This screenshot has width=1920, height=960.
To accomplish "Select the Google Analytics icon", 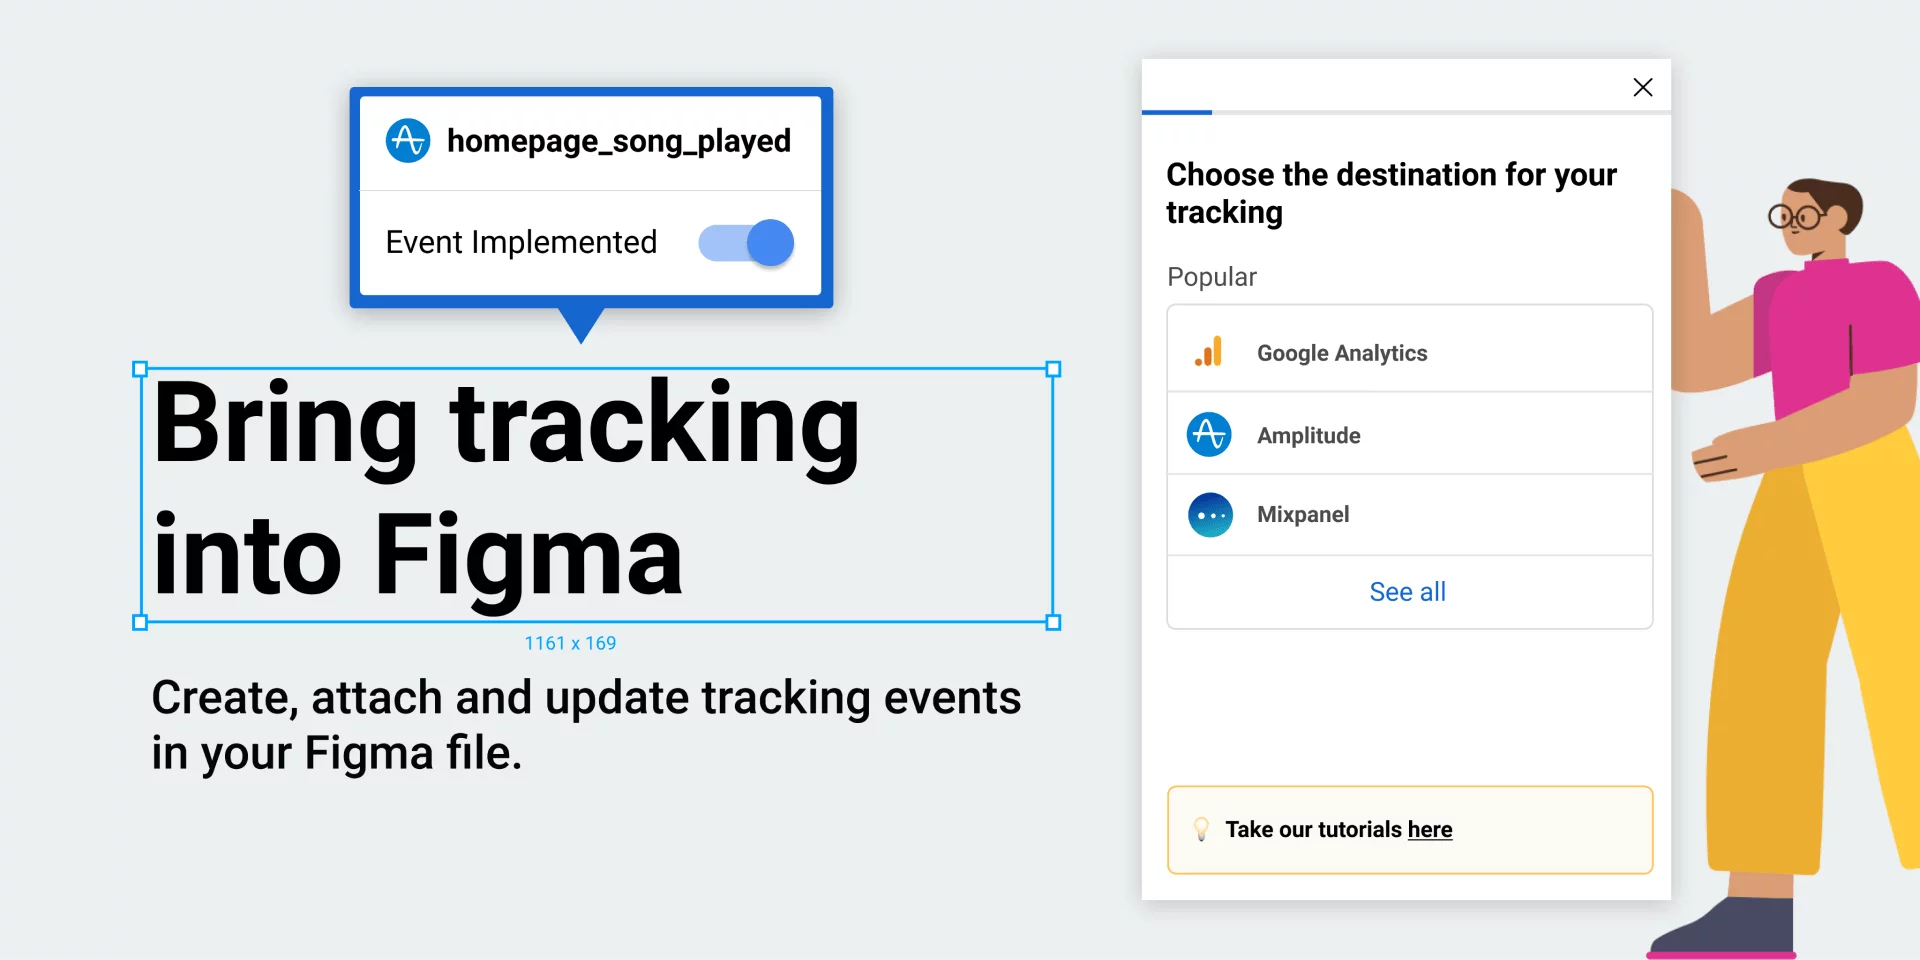I will pyautogui.click(x=1210, y=351).
